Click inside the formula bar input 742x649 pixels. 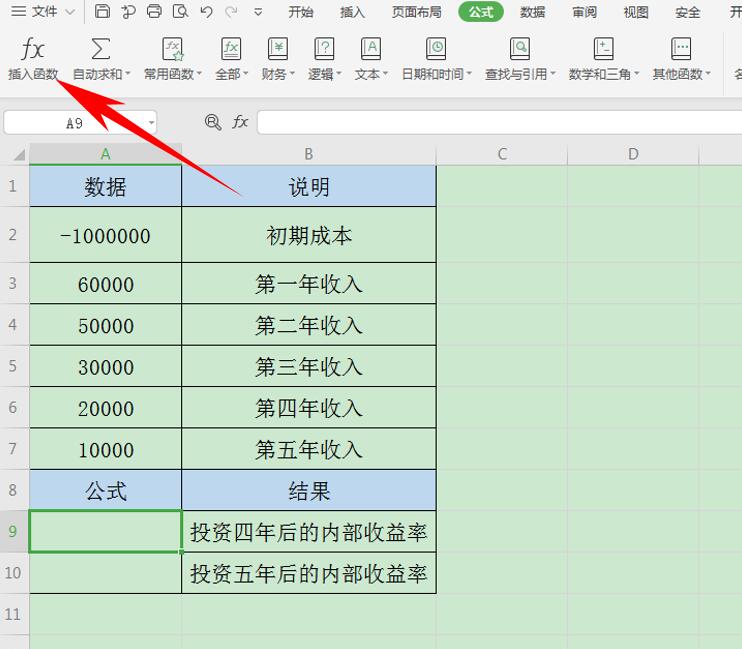(499, 123)
